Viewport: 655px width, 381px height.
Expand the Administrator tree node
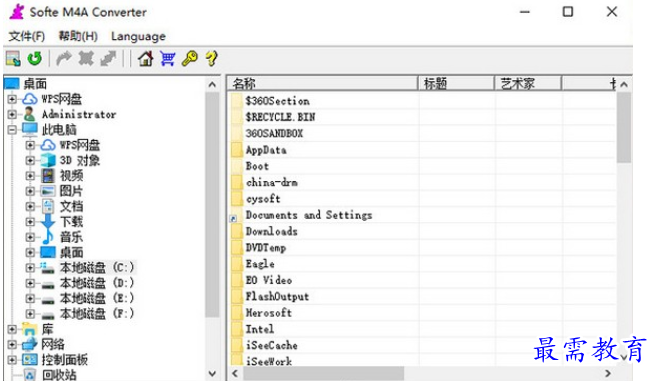pos(12,114)
